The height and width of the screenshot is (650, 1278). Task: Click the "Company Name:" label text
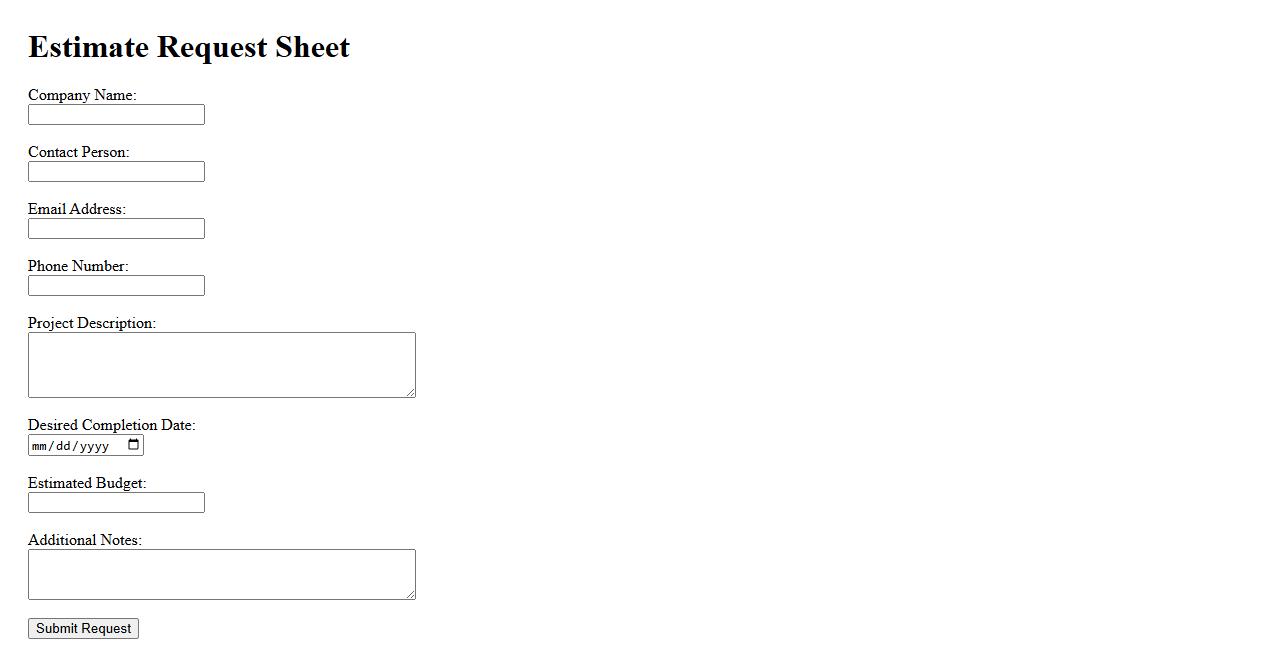pyautogui.click(x=82, y=95)
